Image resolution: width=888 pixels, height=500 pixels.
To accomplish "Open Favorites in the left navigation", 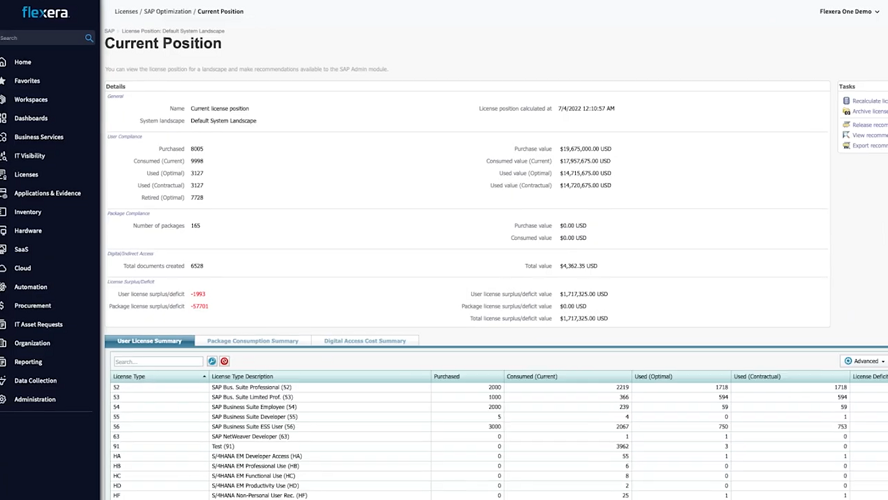I will [27, 81].
